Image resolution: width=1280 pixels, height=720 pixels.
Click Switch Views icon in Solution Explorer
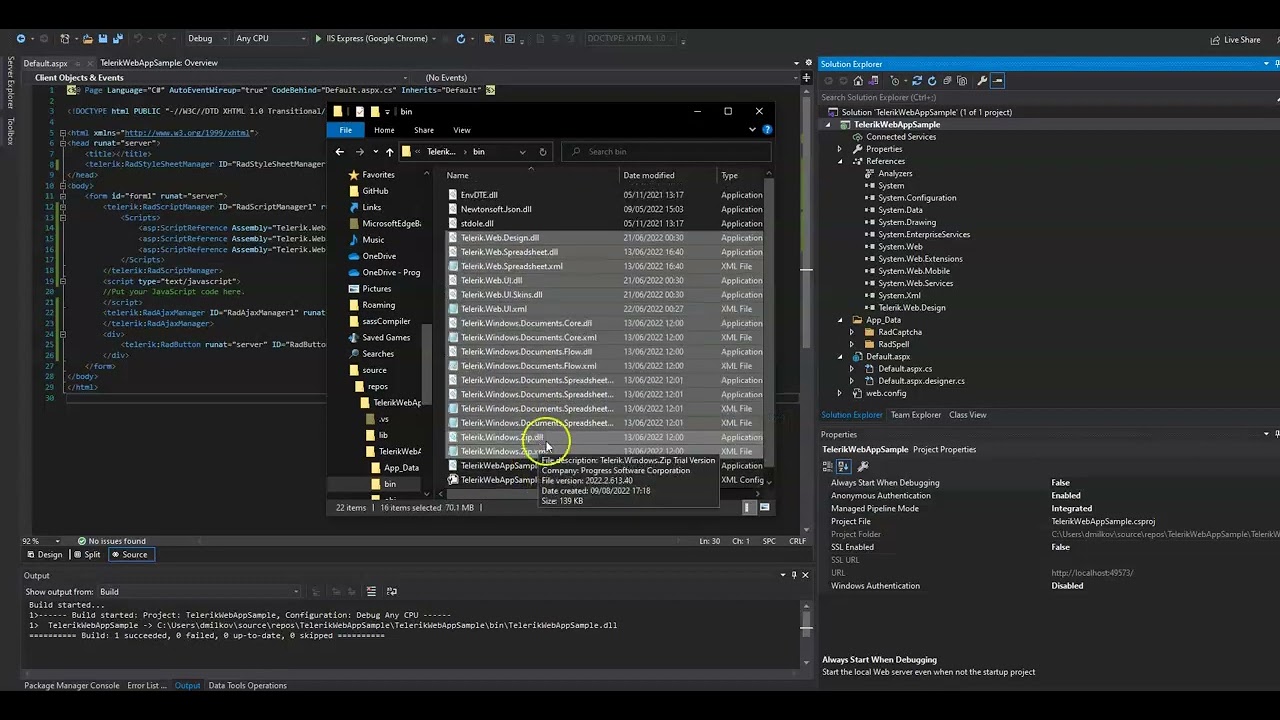tap(874, 81)
